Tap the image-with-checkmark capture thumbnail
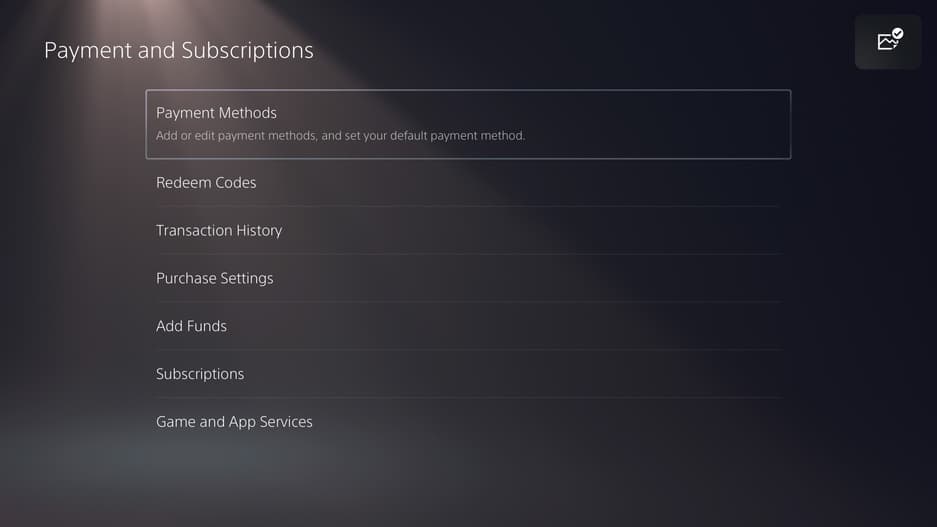The image size is (937, 527). (x=888, y=41)
